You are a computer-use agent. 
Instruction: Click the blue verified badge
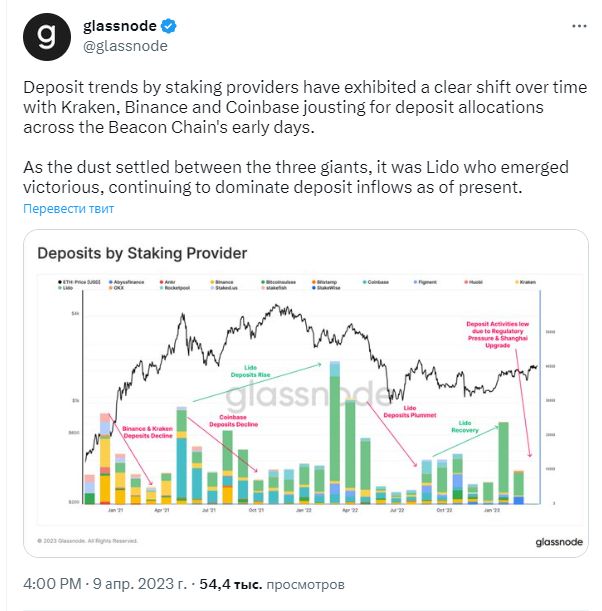tap(168, 26)
